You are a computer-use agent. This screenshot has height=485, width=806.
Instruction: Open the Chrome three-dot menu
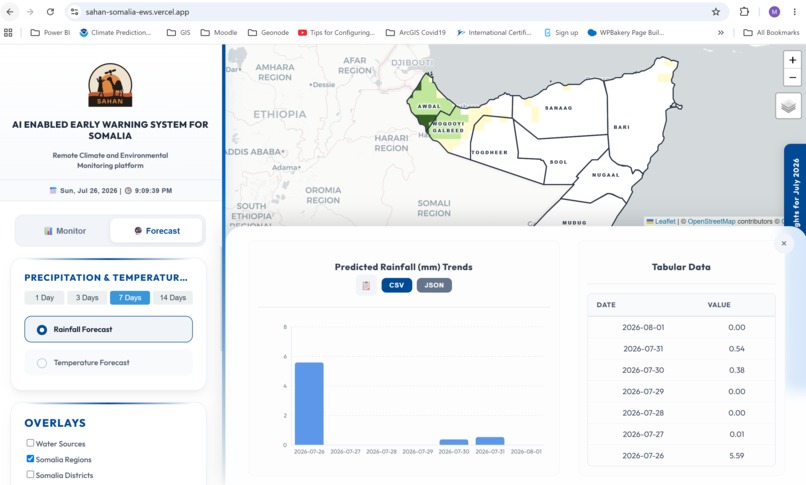coord(795,12)
